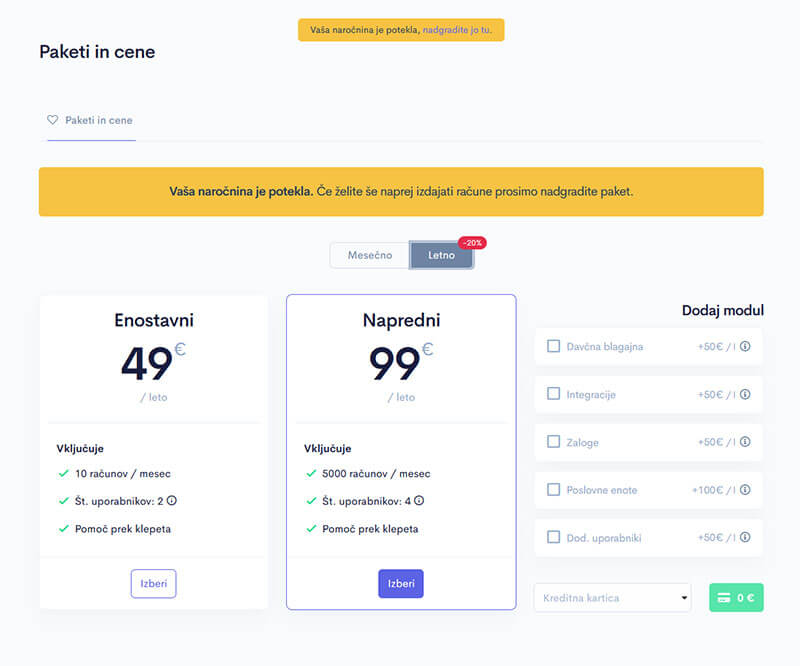Open the Paketi in cene tab
Screen dimensions: 800x666
pos(98,120)
